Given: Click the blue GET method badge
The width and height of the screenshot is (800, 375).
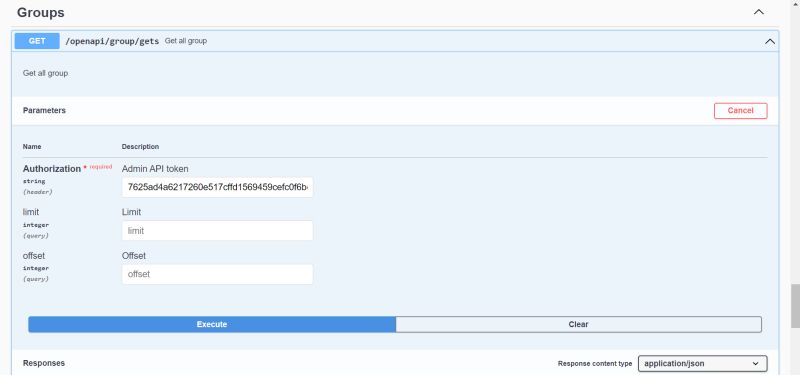Looking at the screenshot, I should (x=37, y=41).
